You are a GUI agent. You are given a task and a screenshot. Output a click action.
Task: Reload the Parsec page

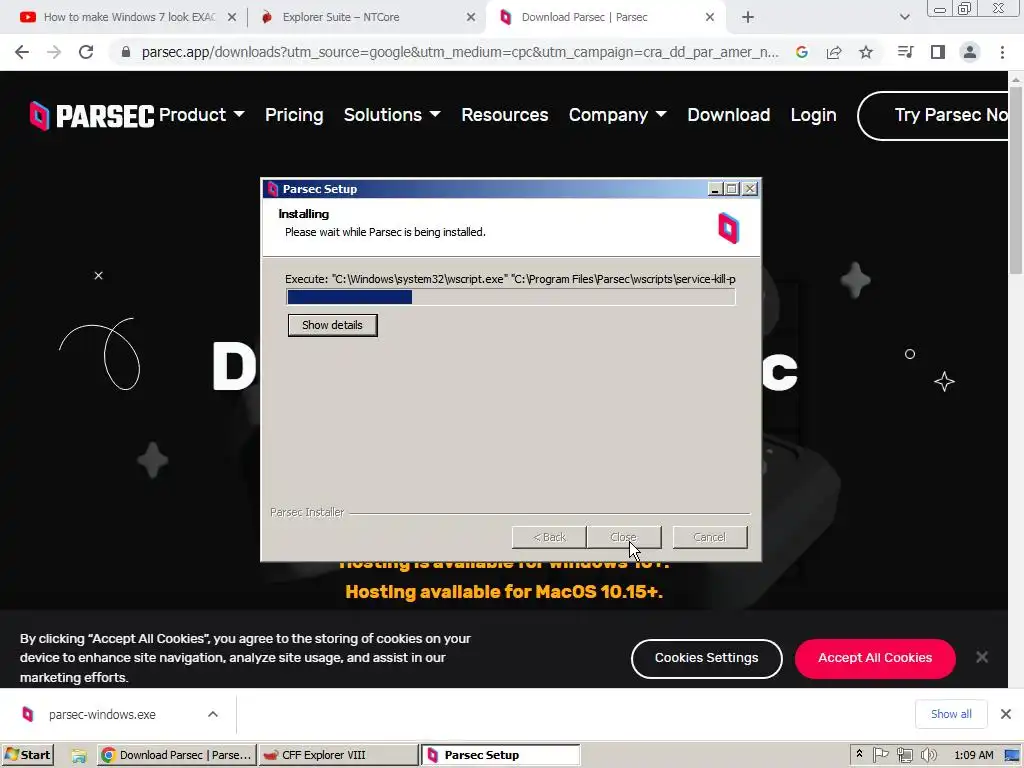pyautogui.click(x=86, y=52)
